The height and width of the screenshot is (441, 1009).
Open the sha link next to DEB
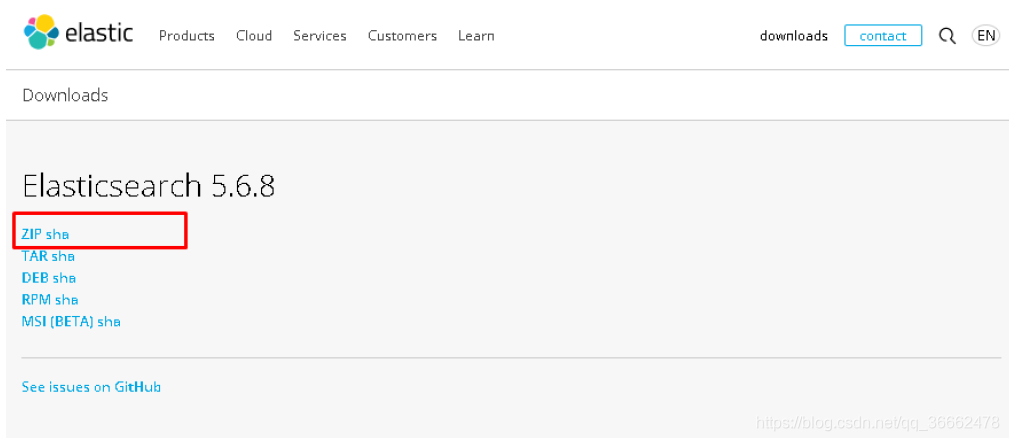tap(64, 278)
